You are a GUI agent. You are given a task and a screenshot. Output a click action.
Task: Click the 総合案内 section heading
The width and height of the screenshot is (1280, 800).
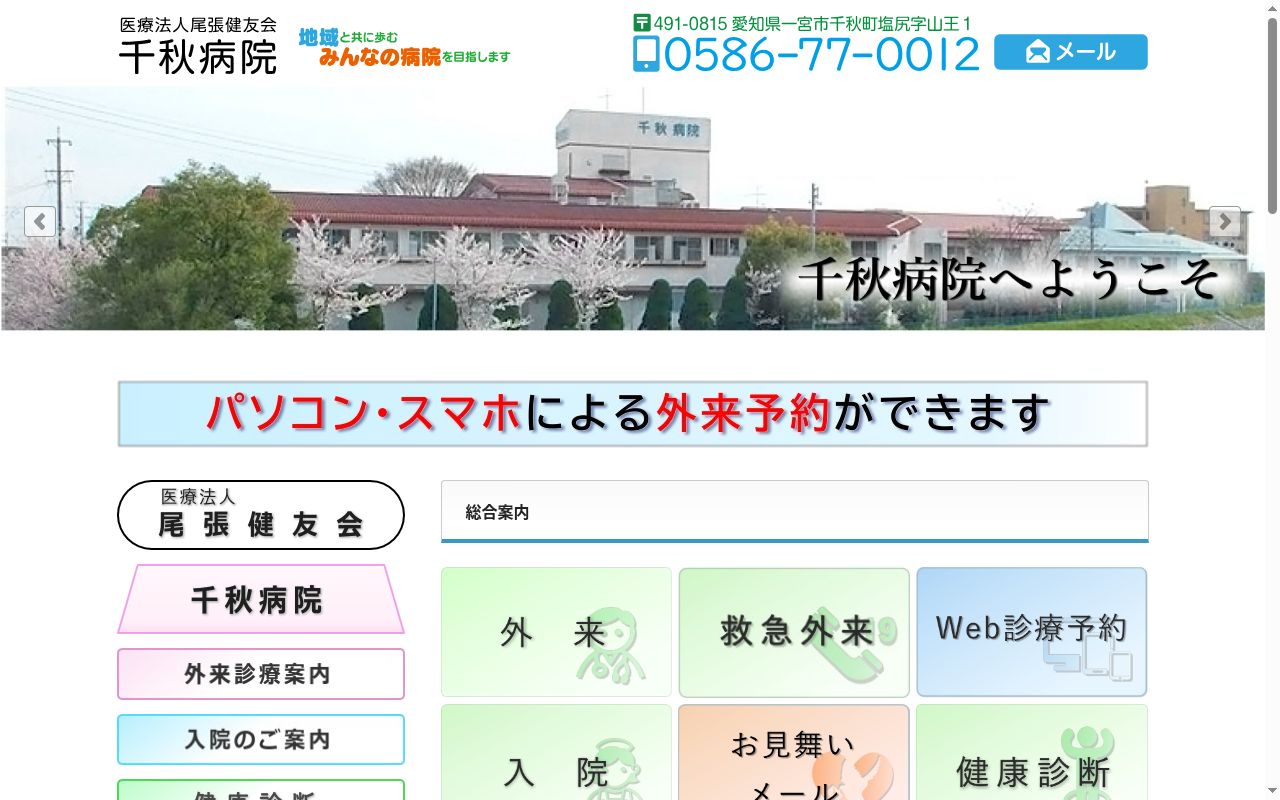pyautogui.click(x=795, y=512)
